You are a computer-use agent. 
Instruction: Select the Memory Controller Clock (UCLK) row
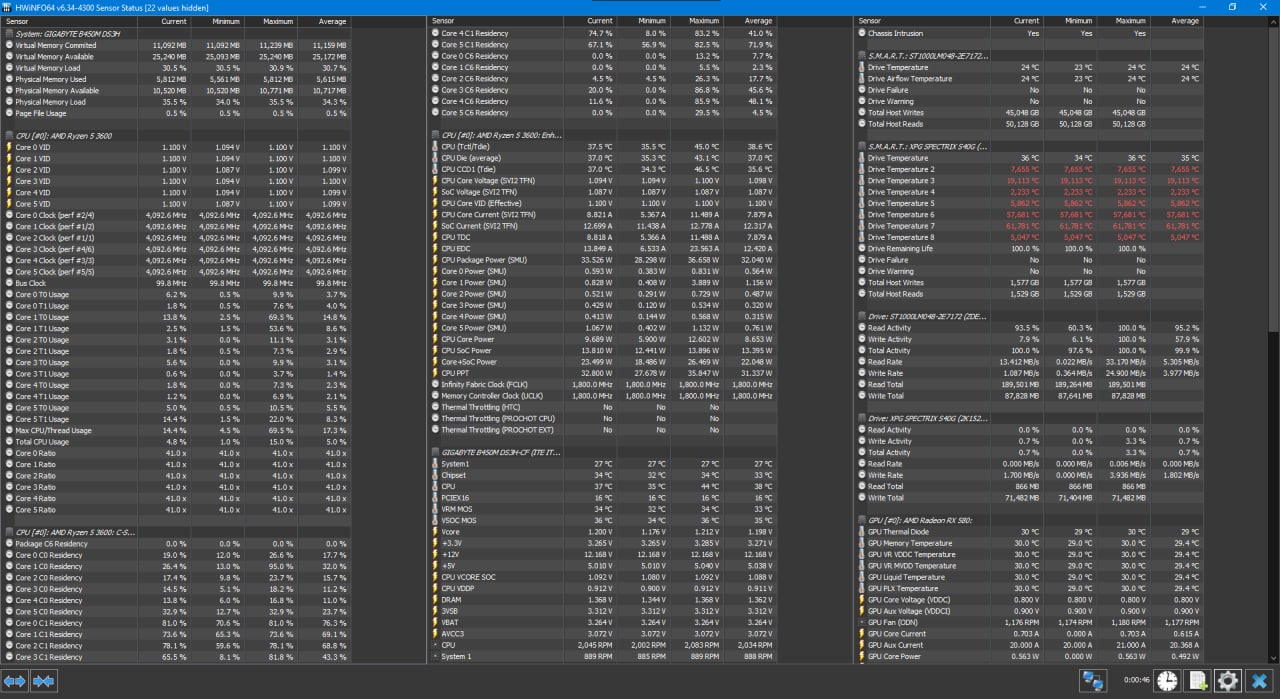pos(602,396)
